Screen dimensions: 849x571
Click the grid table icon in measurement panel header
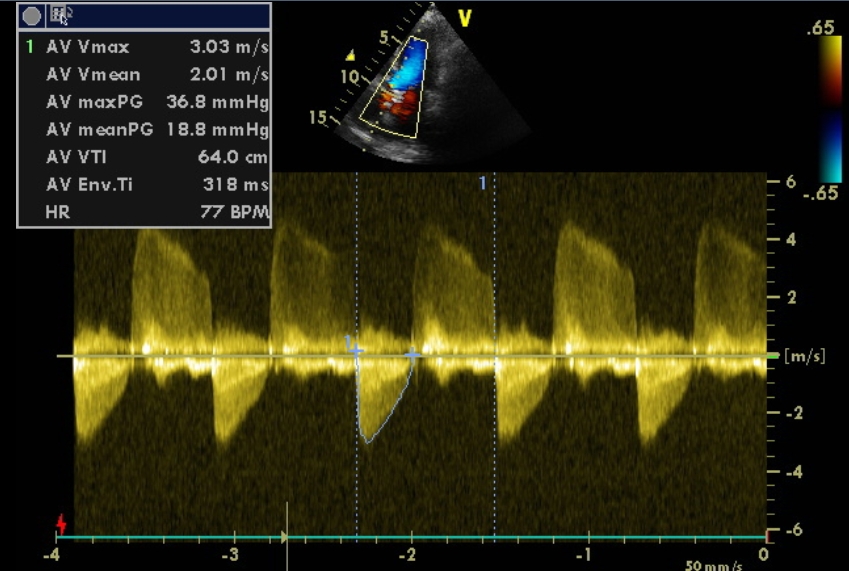[58, 15]
